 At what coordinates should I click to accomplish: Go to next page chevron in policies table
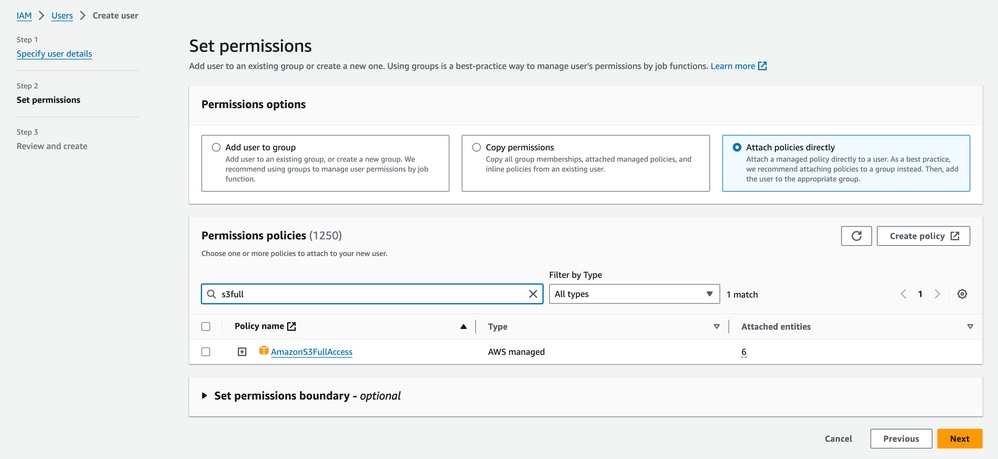(x=937, y=294)
